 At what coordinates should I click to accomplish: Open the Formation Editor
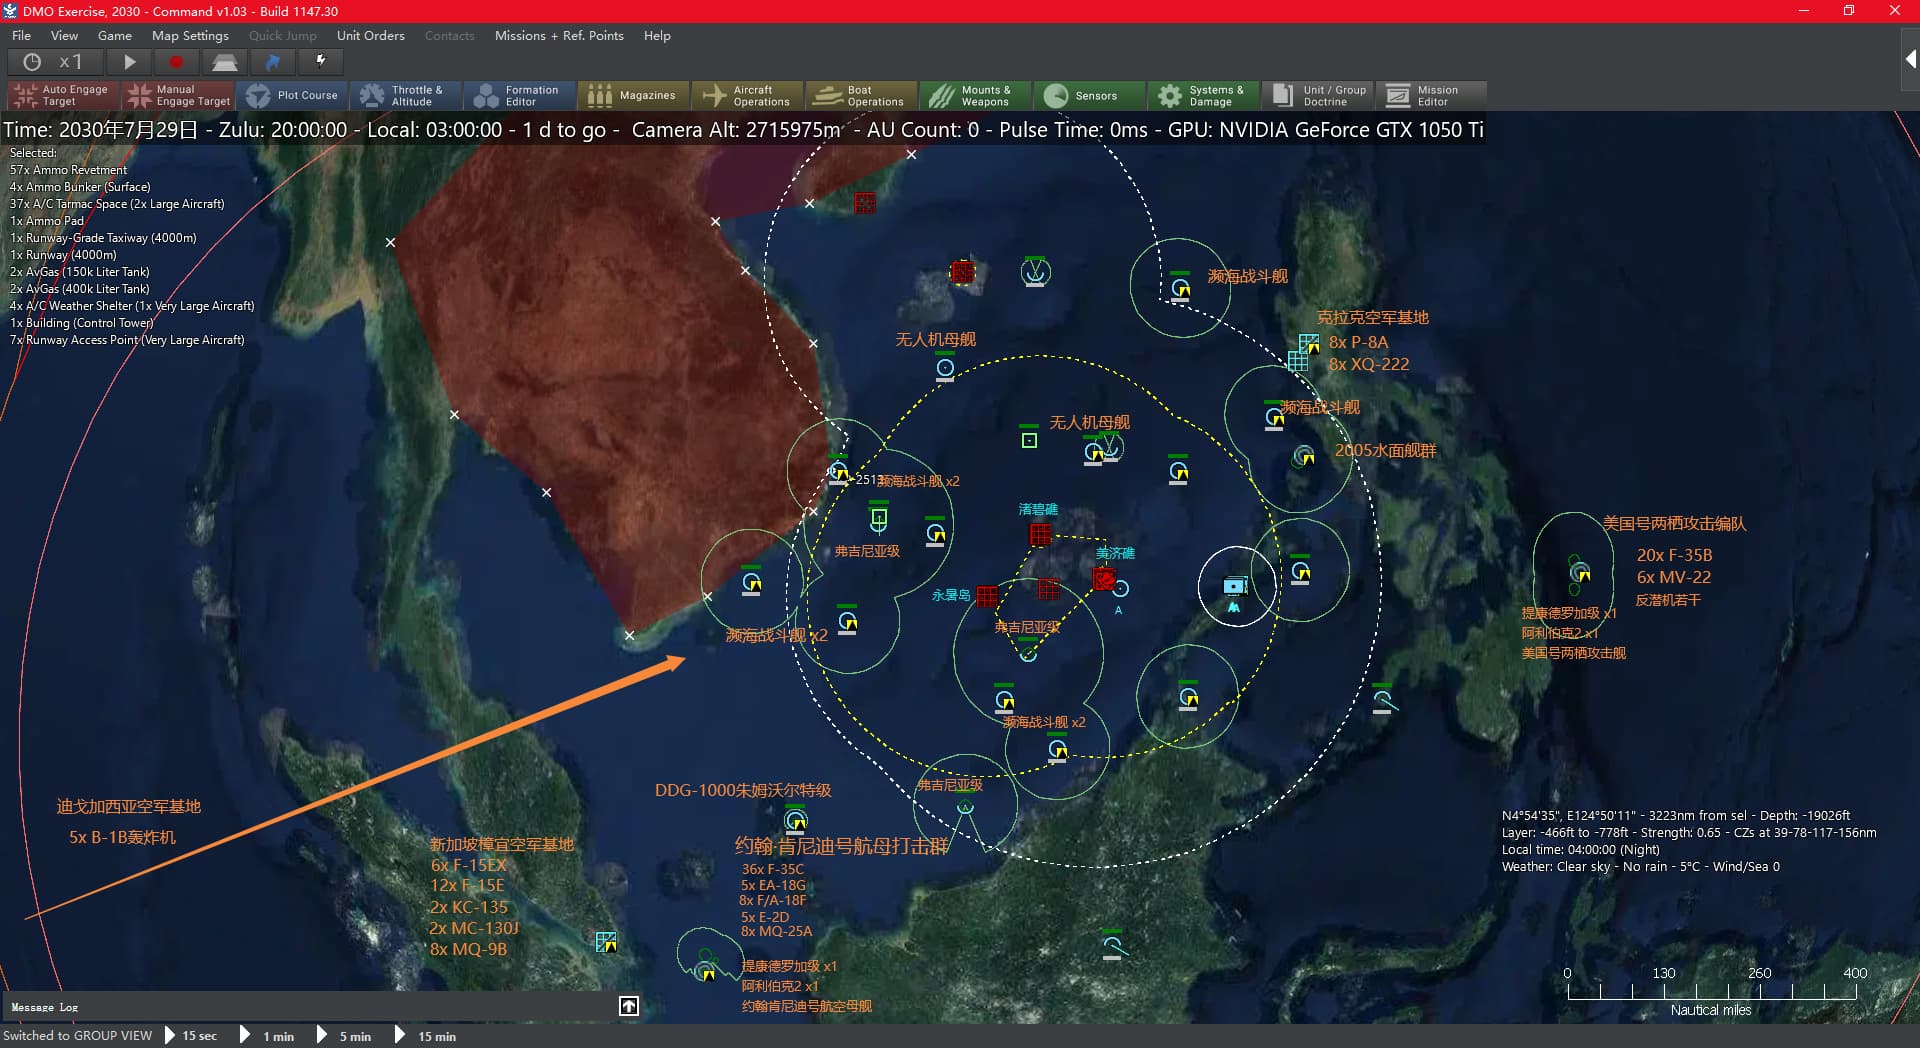click(519, 95)
